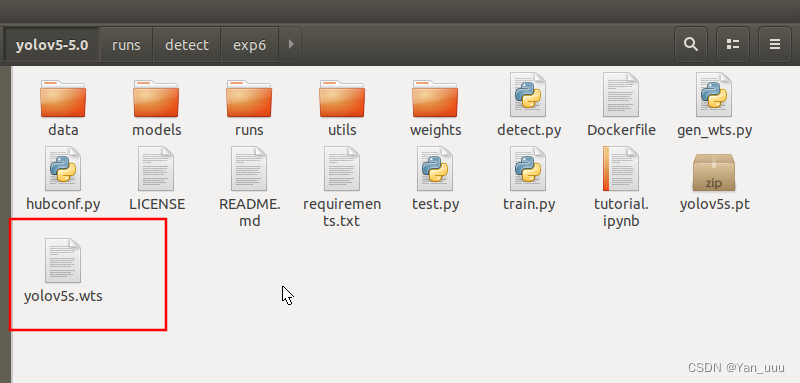Select the yolov5s.pt zip archive icon
This screenshot has width=800, height=383.
[x=714, y=172]
